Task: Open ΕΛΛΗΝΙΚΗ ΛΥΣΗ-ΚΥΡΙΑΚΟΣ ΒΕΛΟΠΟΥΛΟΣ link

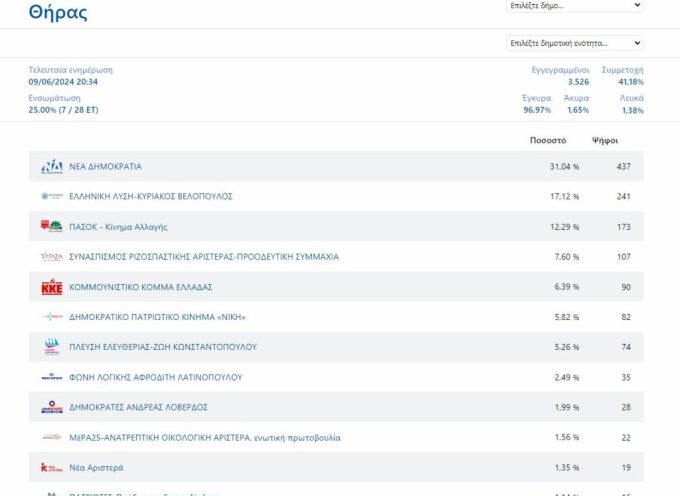Action: [x=151, y=196]
